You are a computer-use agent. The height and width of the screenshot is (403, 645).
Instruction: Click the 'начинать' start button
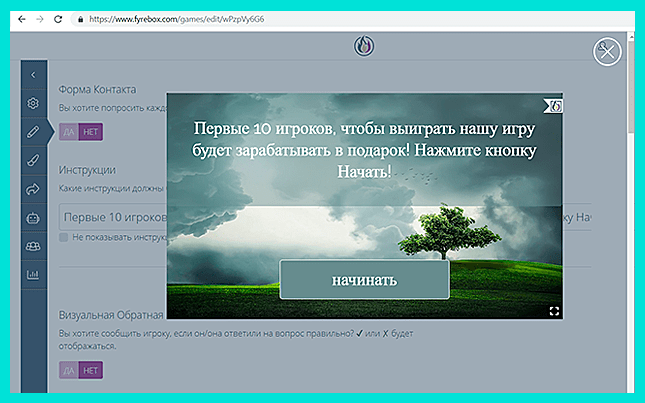(x=364, y=280)
